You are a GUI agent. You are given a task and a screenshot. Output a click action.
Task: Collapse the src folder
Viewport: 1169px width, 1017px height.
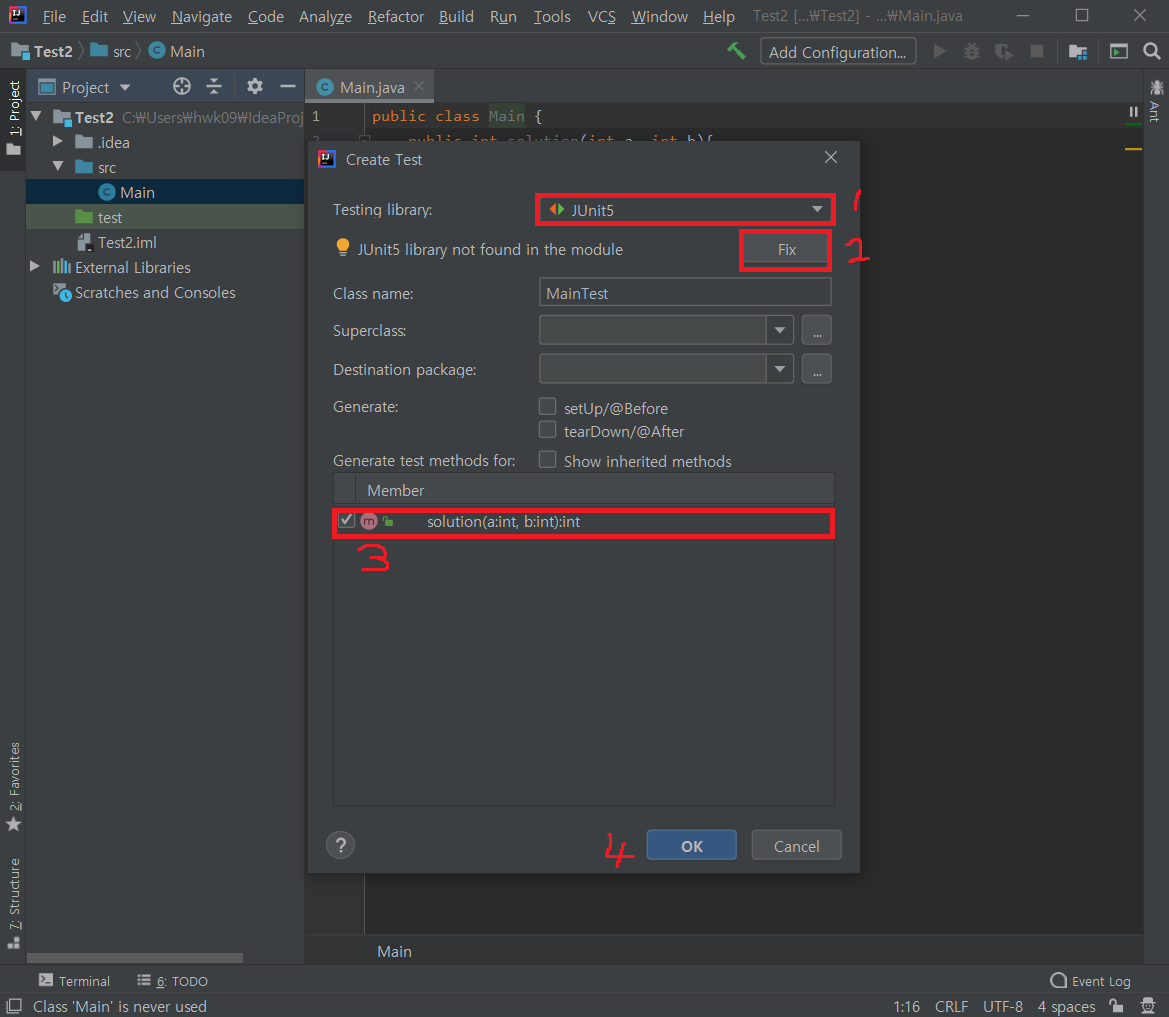(58, 166)
